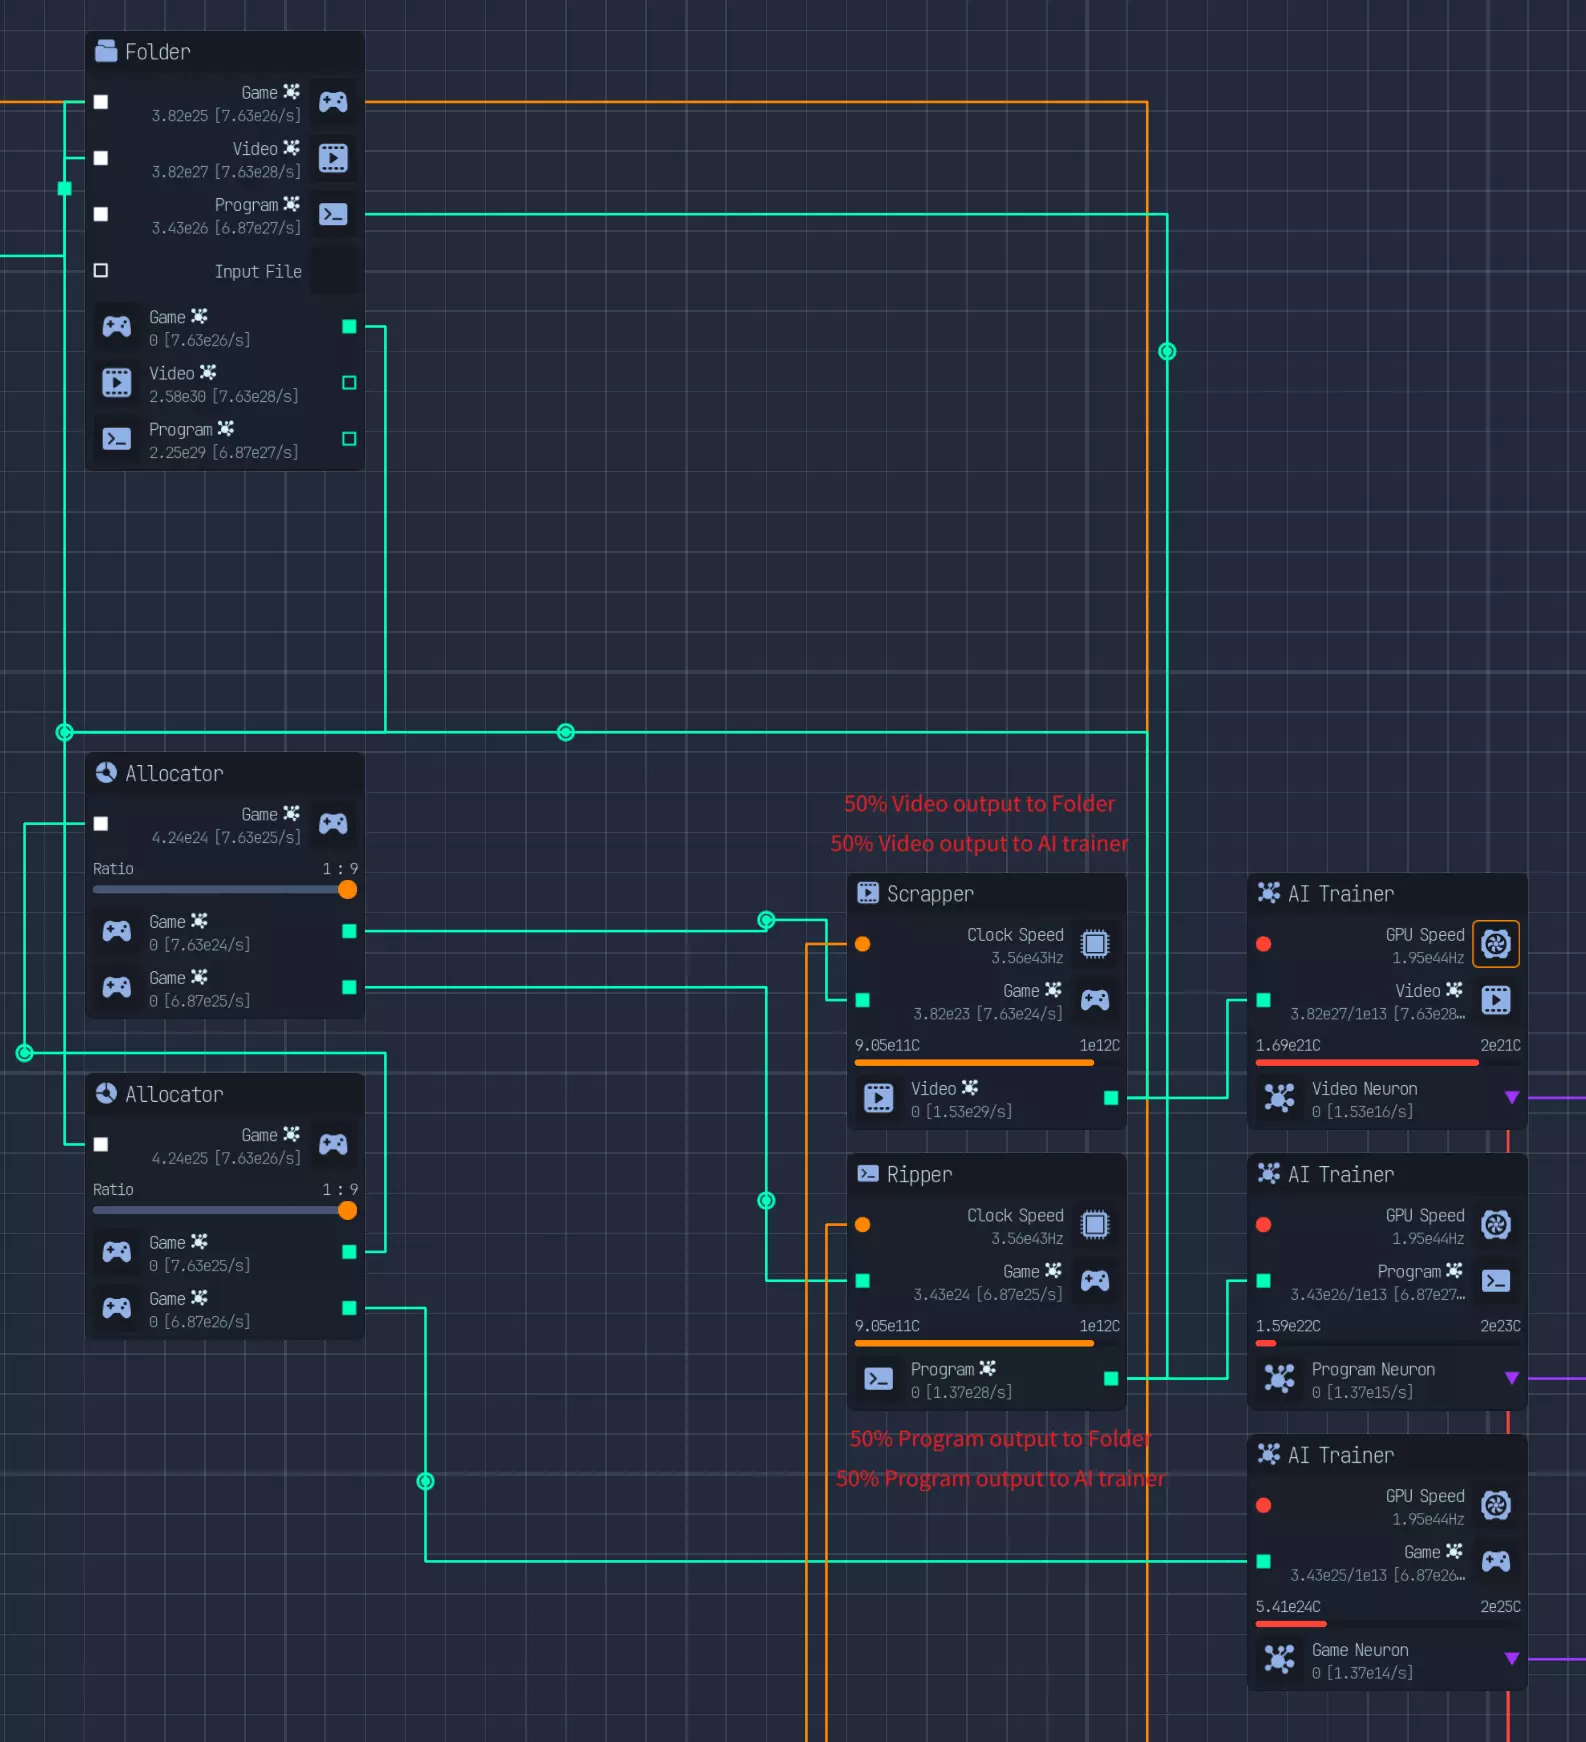Click the Game input icon of Allocator holding 4.24e24
The image size is (1586, 1742).
tap(333, 824)
